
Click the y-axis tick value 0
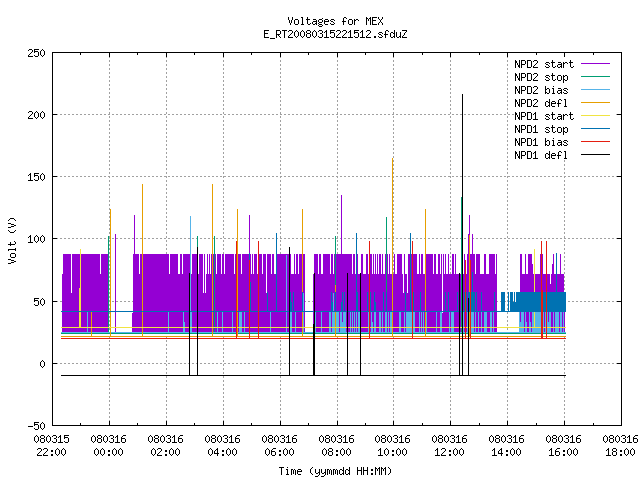pos(42,364)
